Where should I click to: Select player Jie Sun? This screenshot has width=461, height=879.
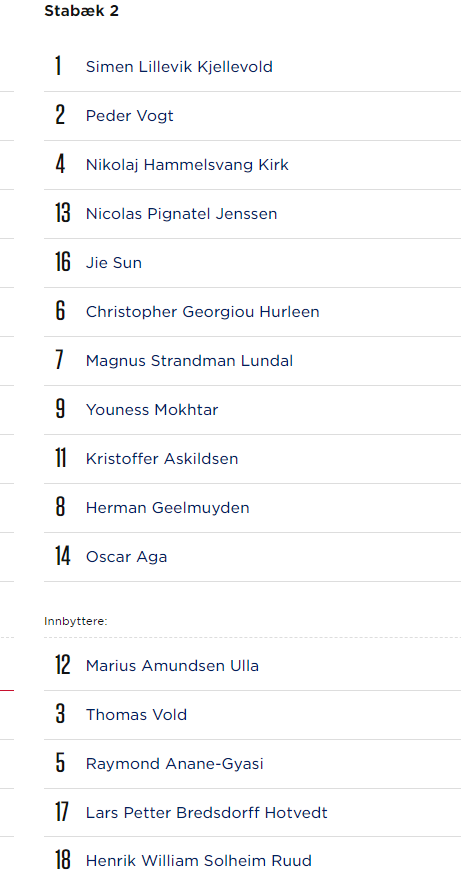[114, 263]
